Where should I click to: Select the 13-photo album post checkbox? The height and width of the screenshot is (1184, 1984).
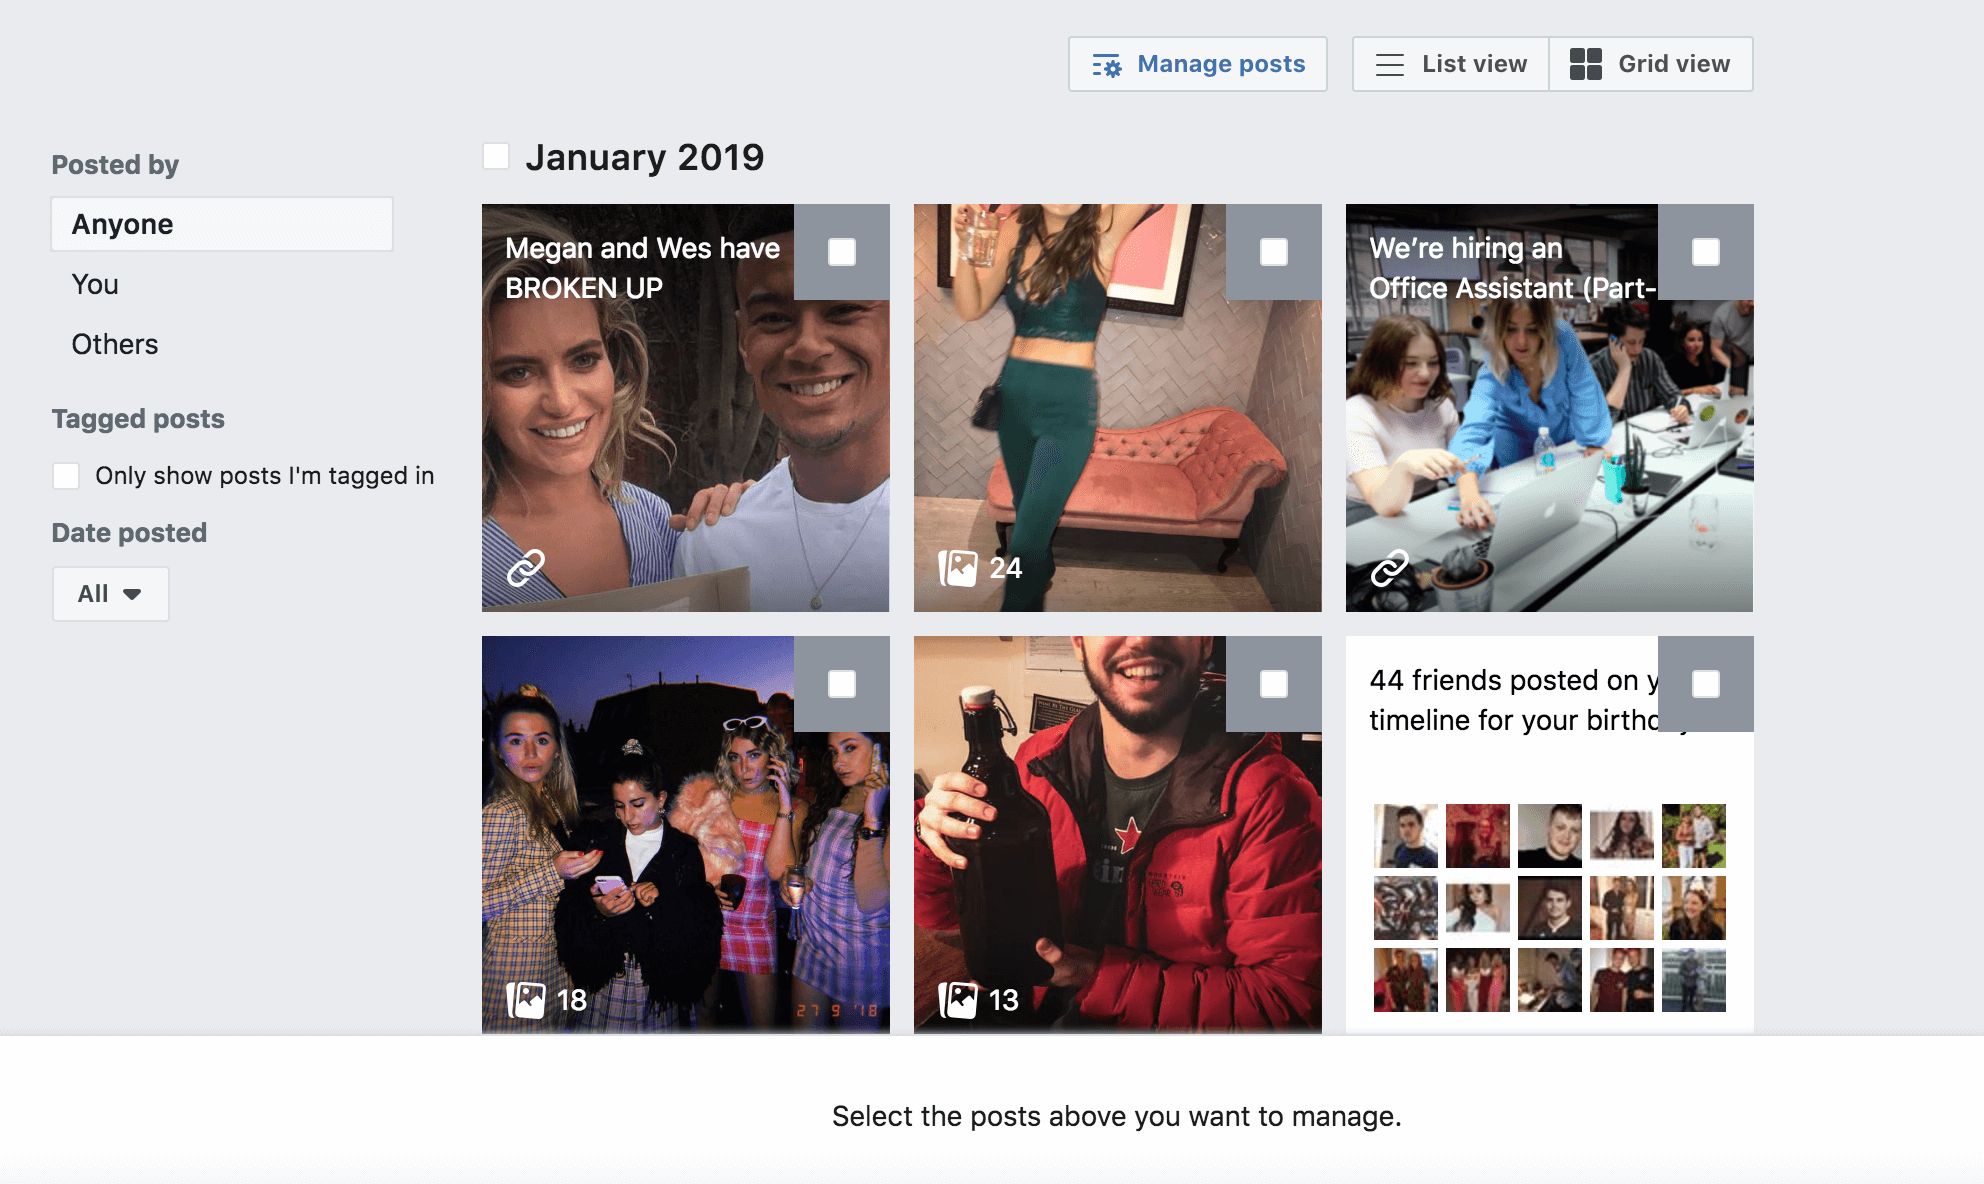(1274, 684)
